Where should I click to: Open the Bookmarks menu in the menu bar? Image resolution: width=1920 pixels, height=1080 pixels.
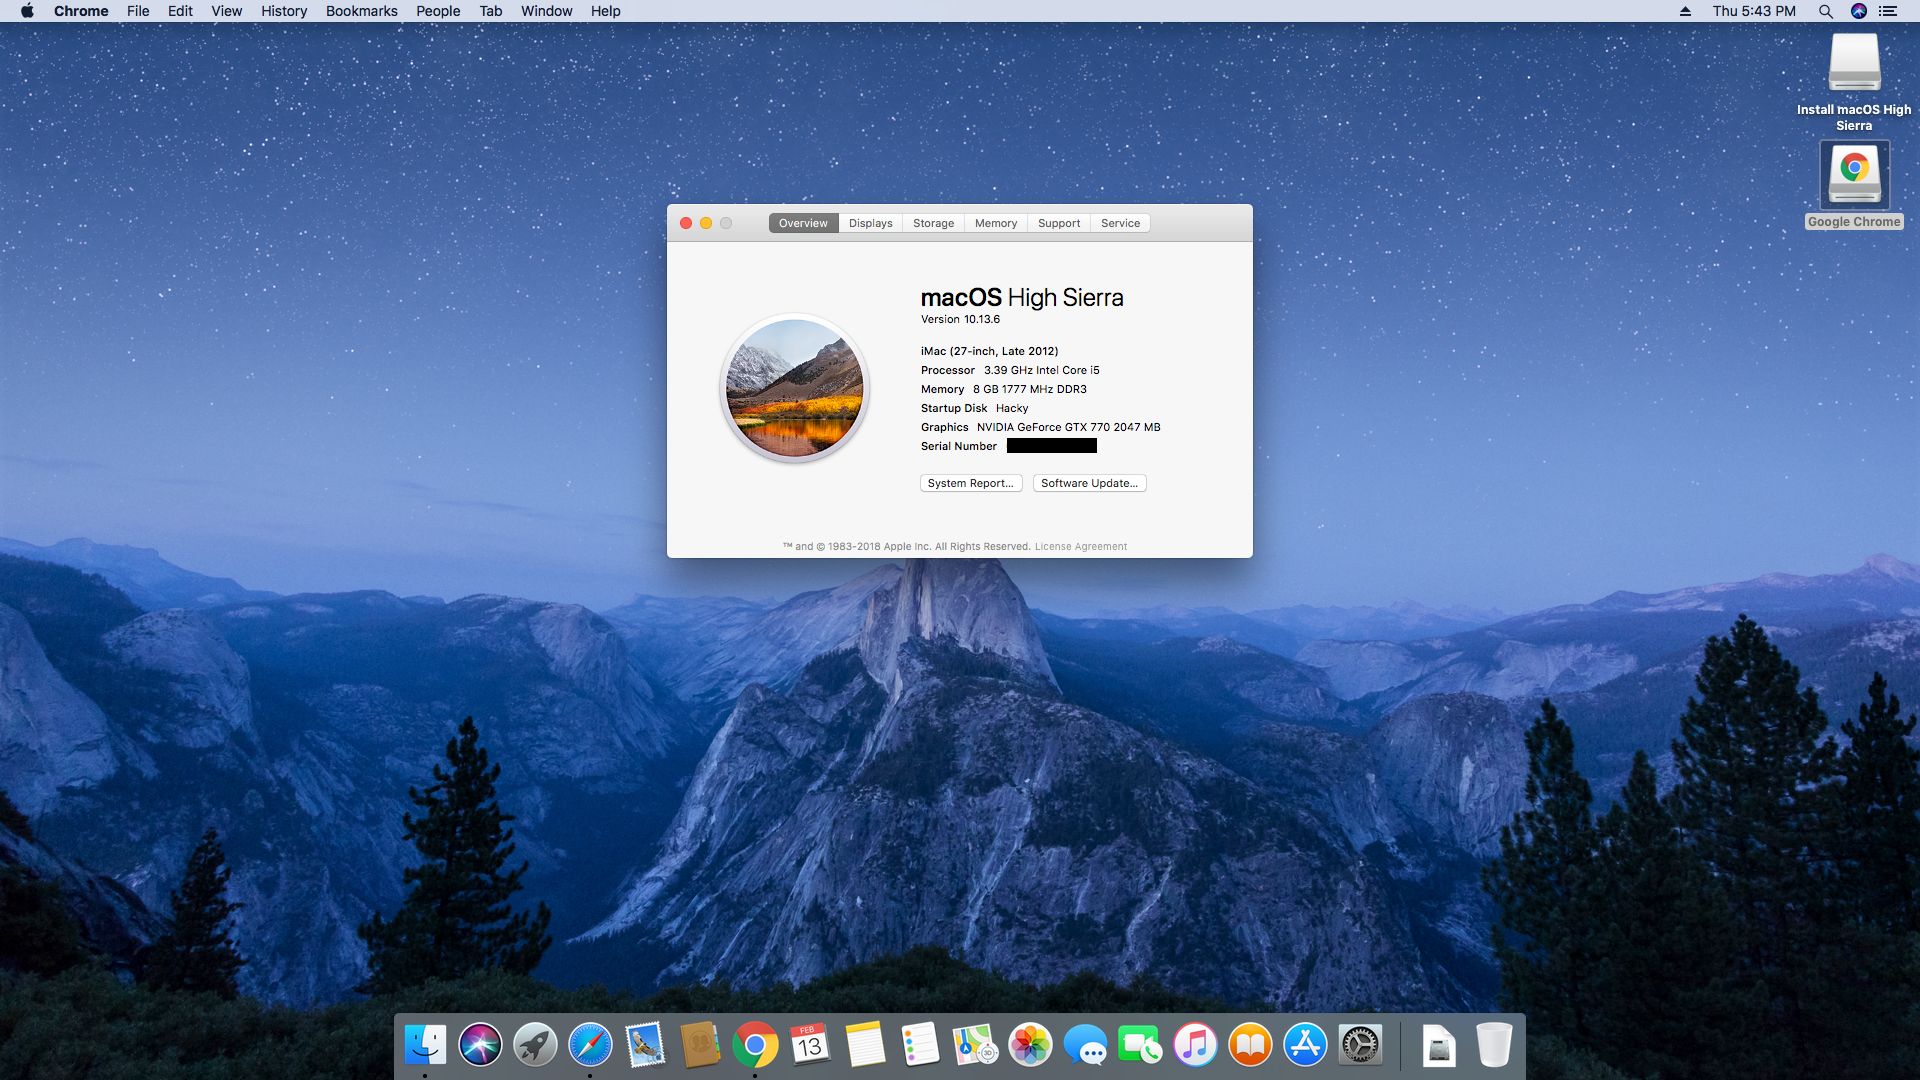pyautogui.click(x=361, y=11)
